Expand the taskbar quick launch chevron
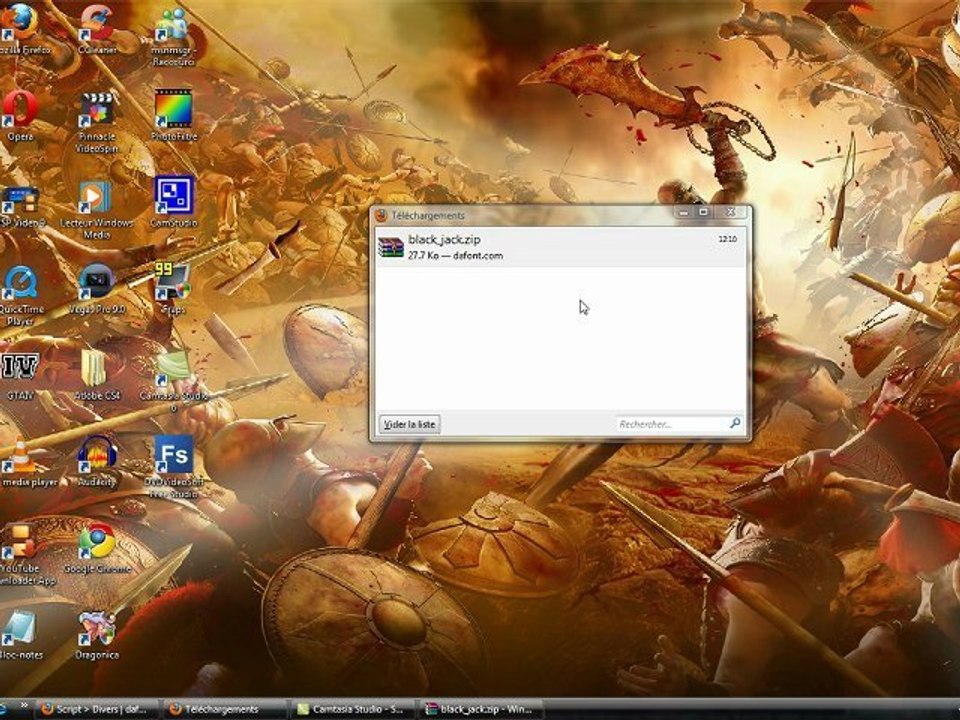The width and height of the screenshot is (960, 720). [24, 706]
